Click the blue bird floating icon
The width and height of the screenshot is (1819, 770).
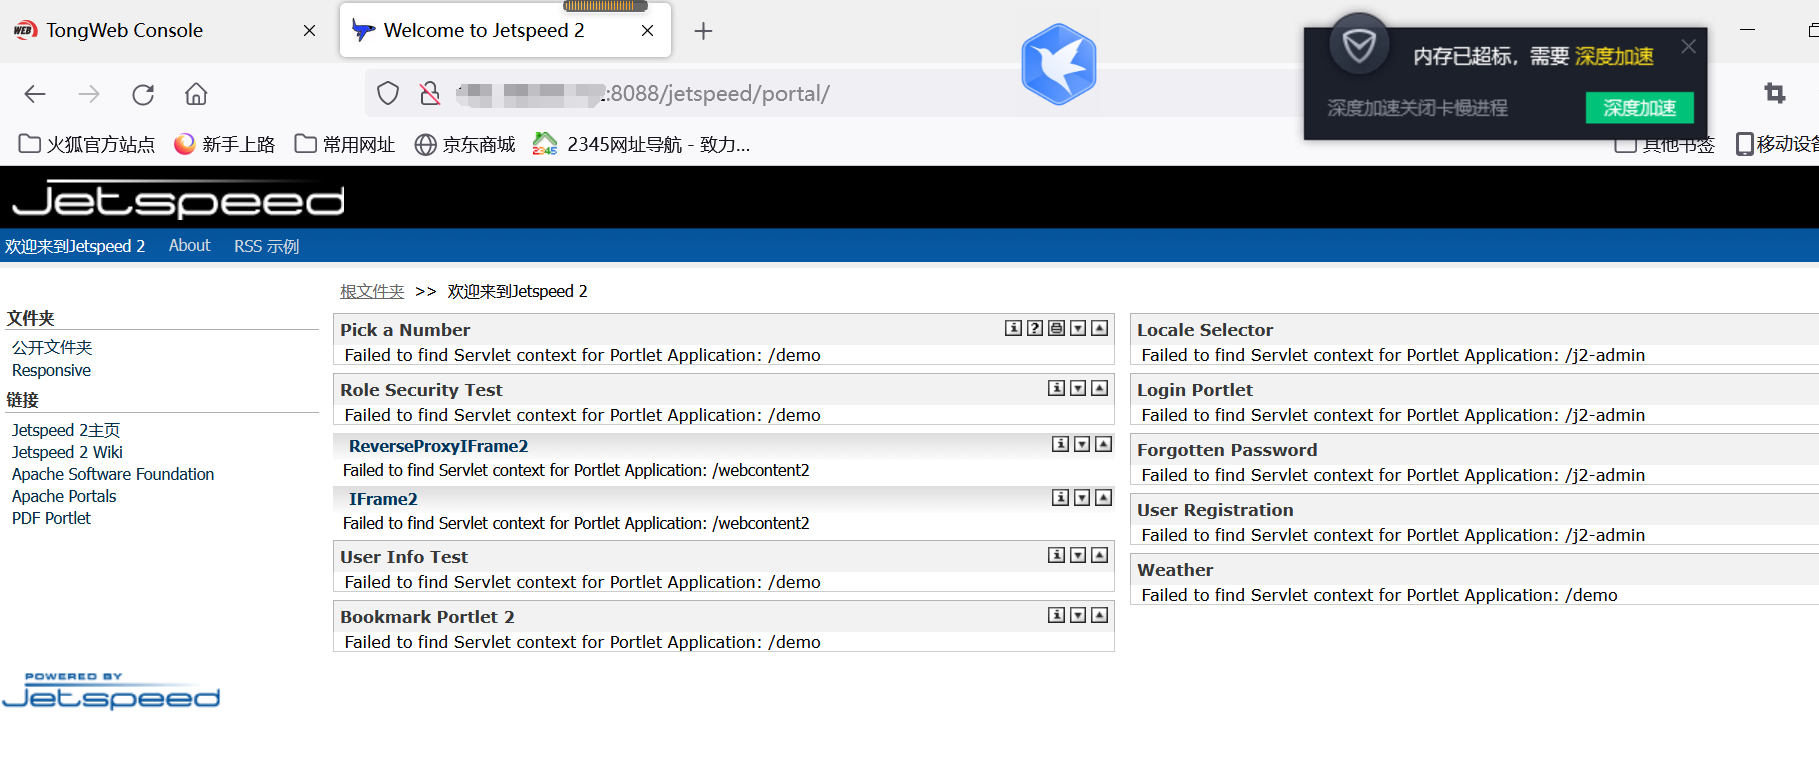1059,65
